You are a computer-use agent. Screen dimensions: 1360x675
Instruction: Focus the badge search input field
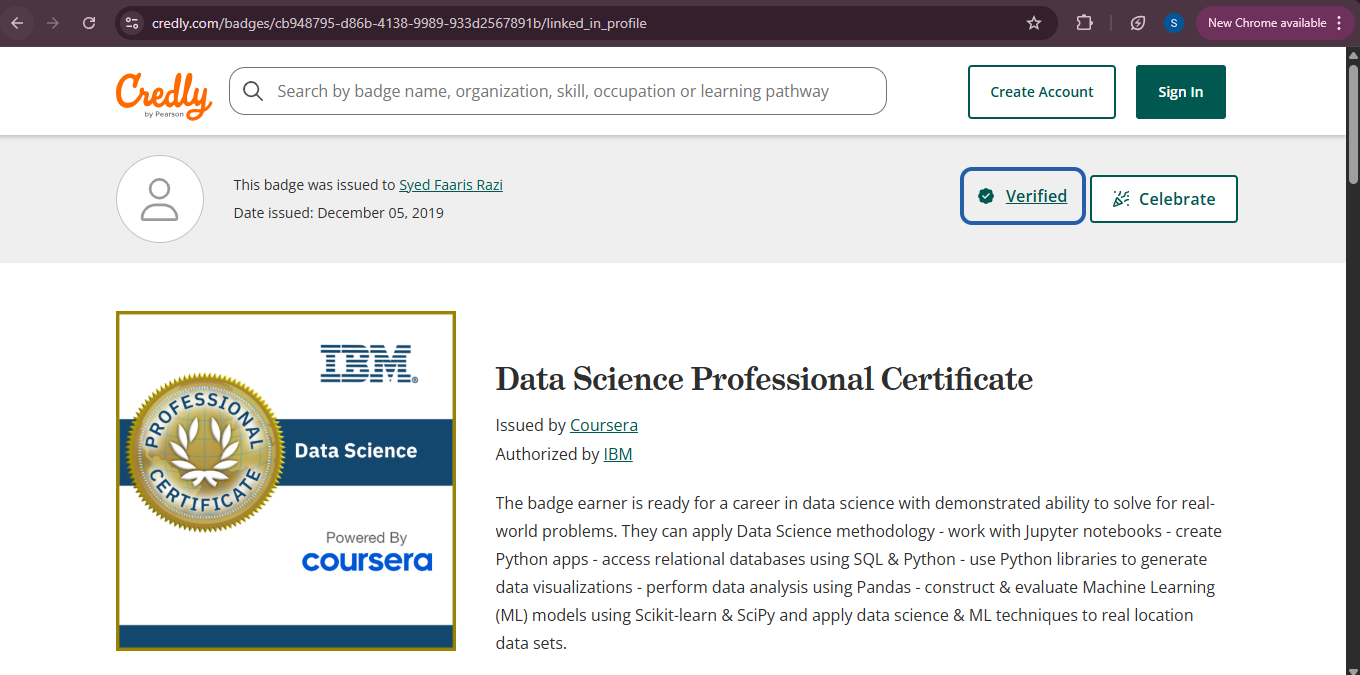click(x=558, y=91)
